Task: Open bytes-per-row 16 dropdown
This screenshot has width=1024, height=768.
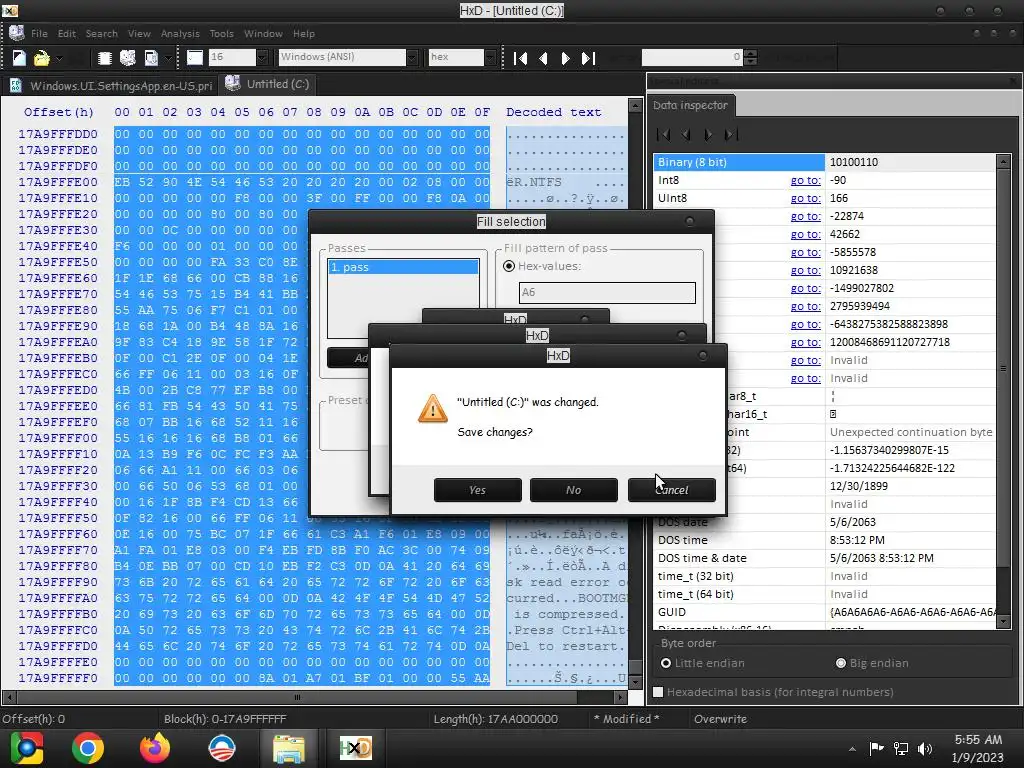Action: tap(262, 57)
